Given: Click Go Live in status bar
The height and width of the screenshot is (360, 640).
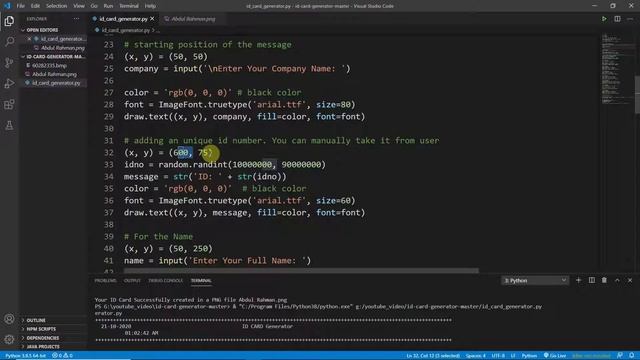Looking at the screenshot, I should pos(555,356).
